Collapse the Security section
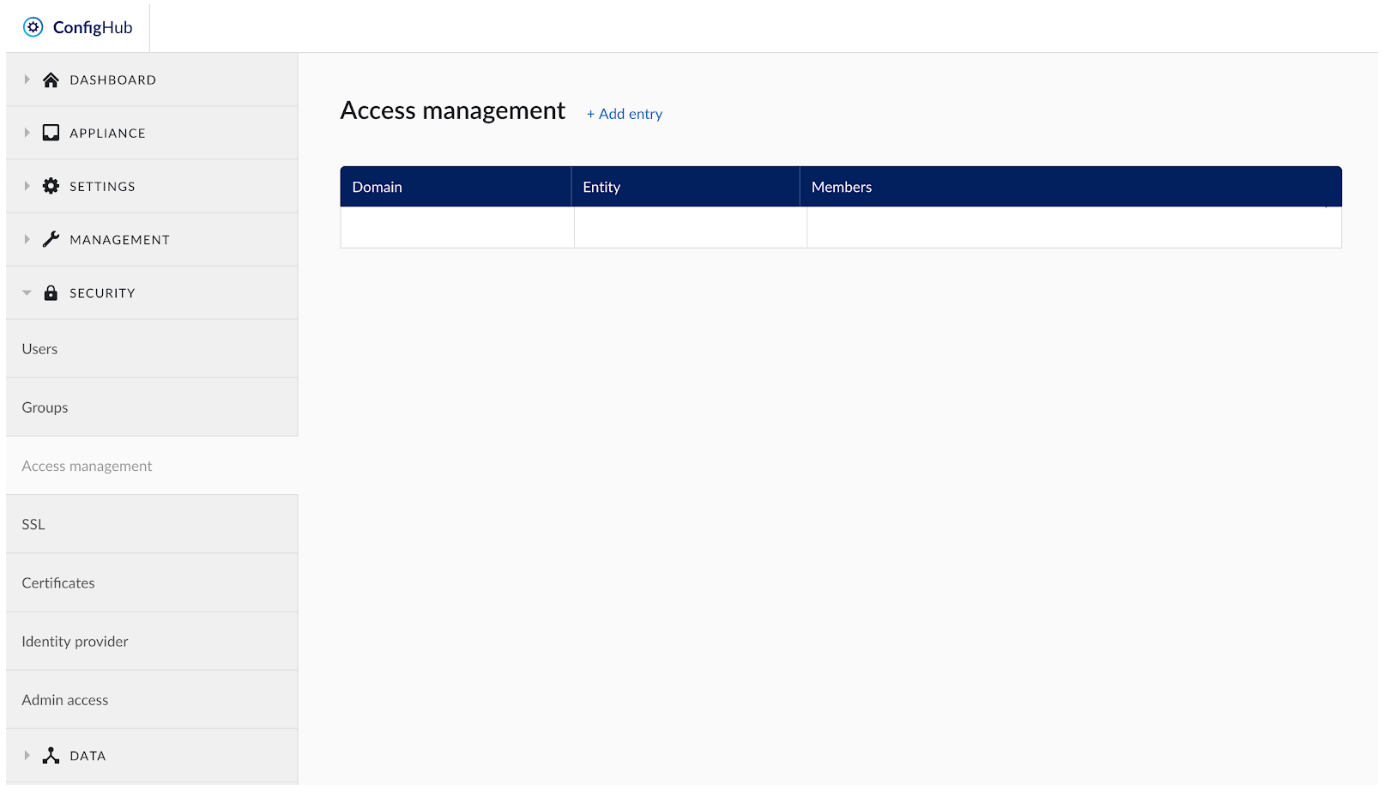The width and height of the screenshot is (1388, 798). tap(26, 292)
